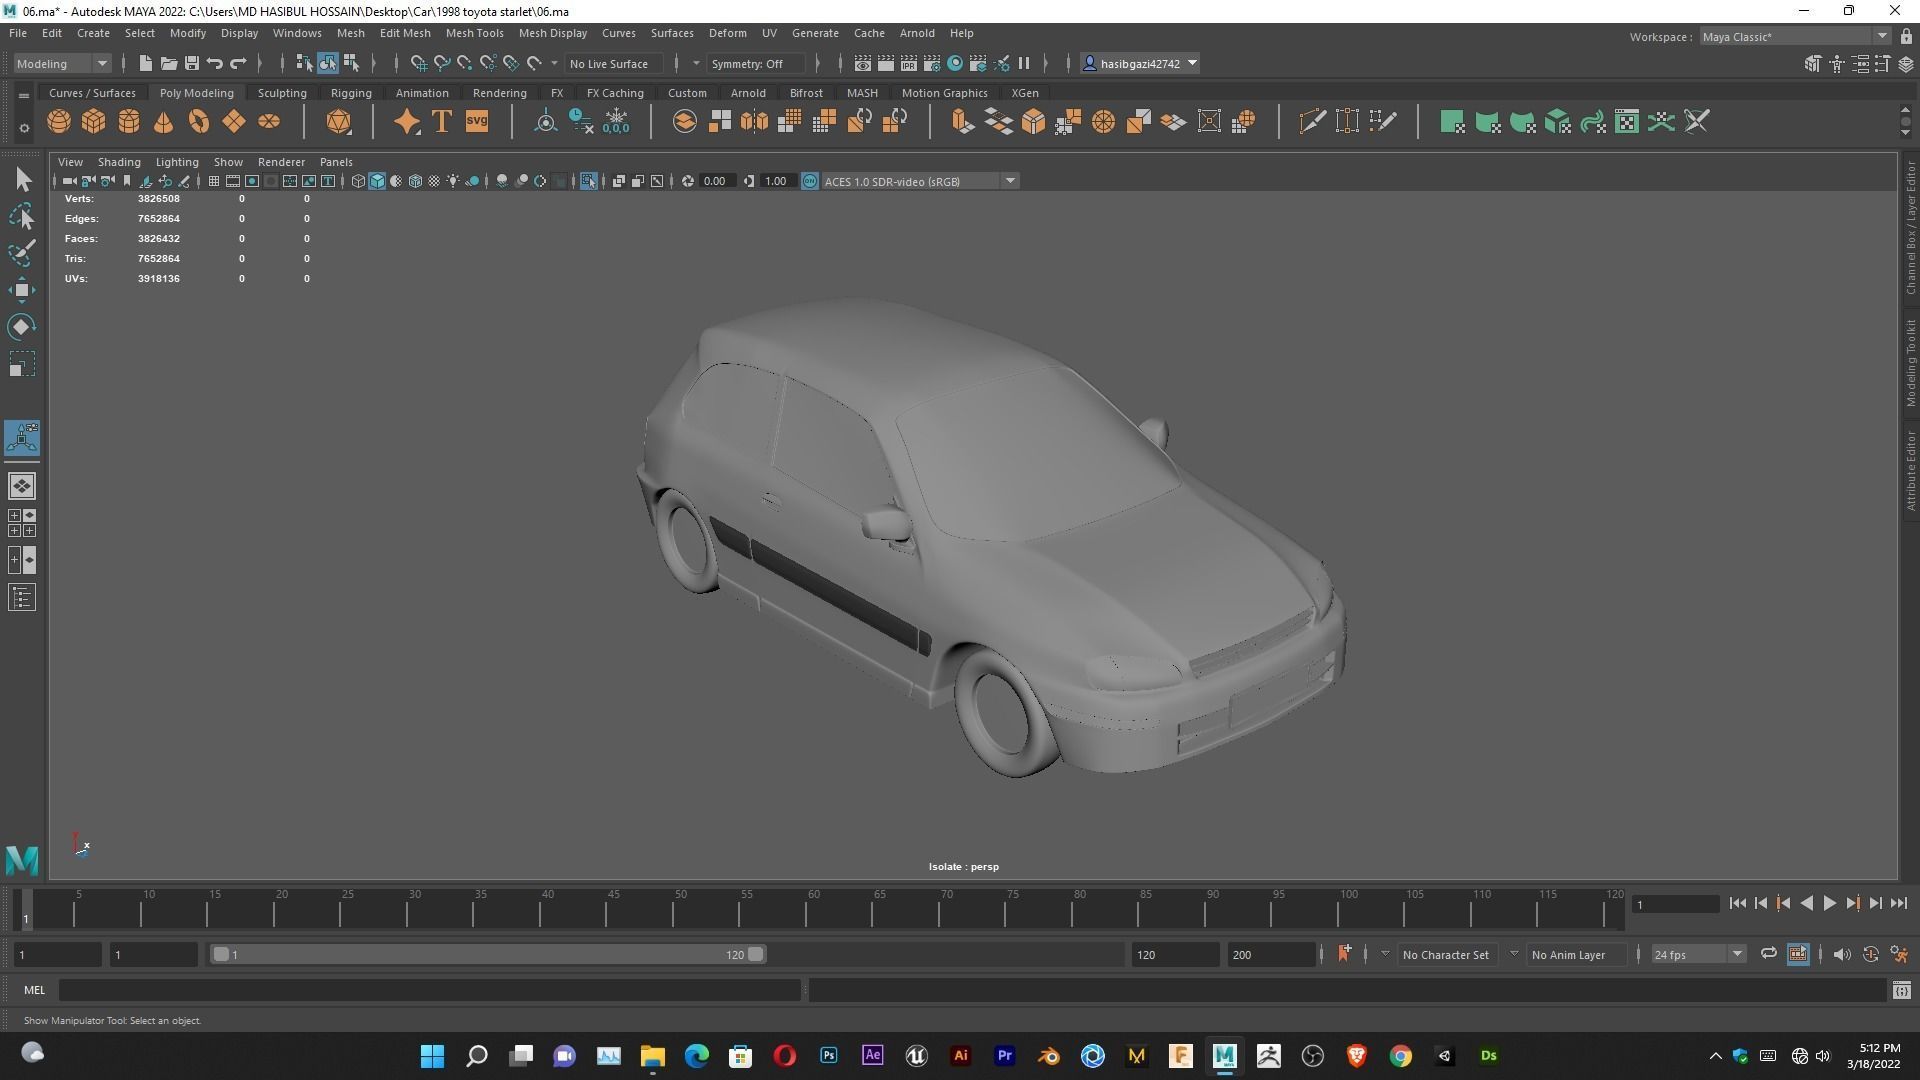Click the Super Shapes star shelf icon
The image size is (1920, 1080).
coord(407,122)
